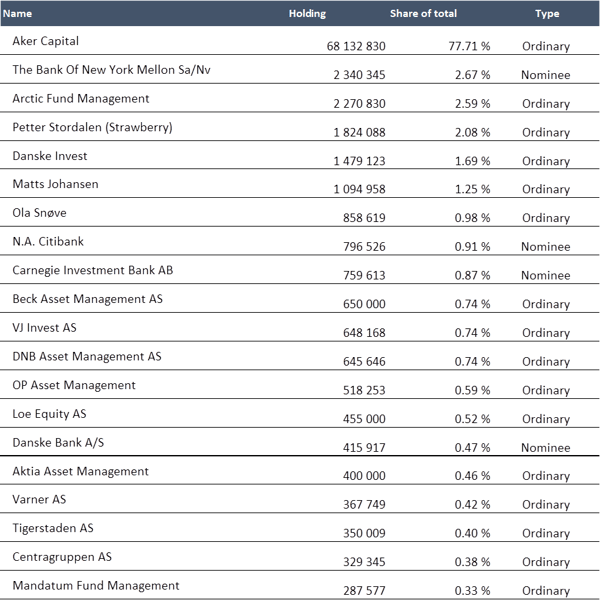This screenshot has width=600, height=600.
Task: Click share value 1.25 %
Action: pyautogui.click(x=473, y=189)
